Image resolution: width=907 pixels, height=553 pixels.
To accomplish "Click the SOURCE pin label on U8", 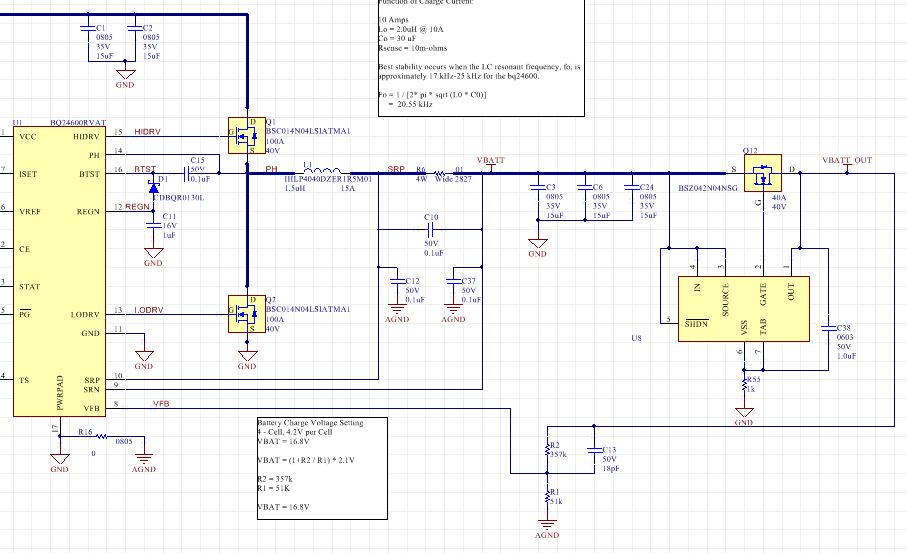I will [x=725, y=300].
